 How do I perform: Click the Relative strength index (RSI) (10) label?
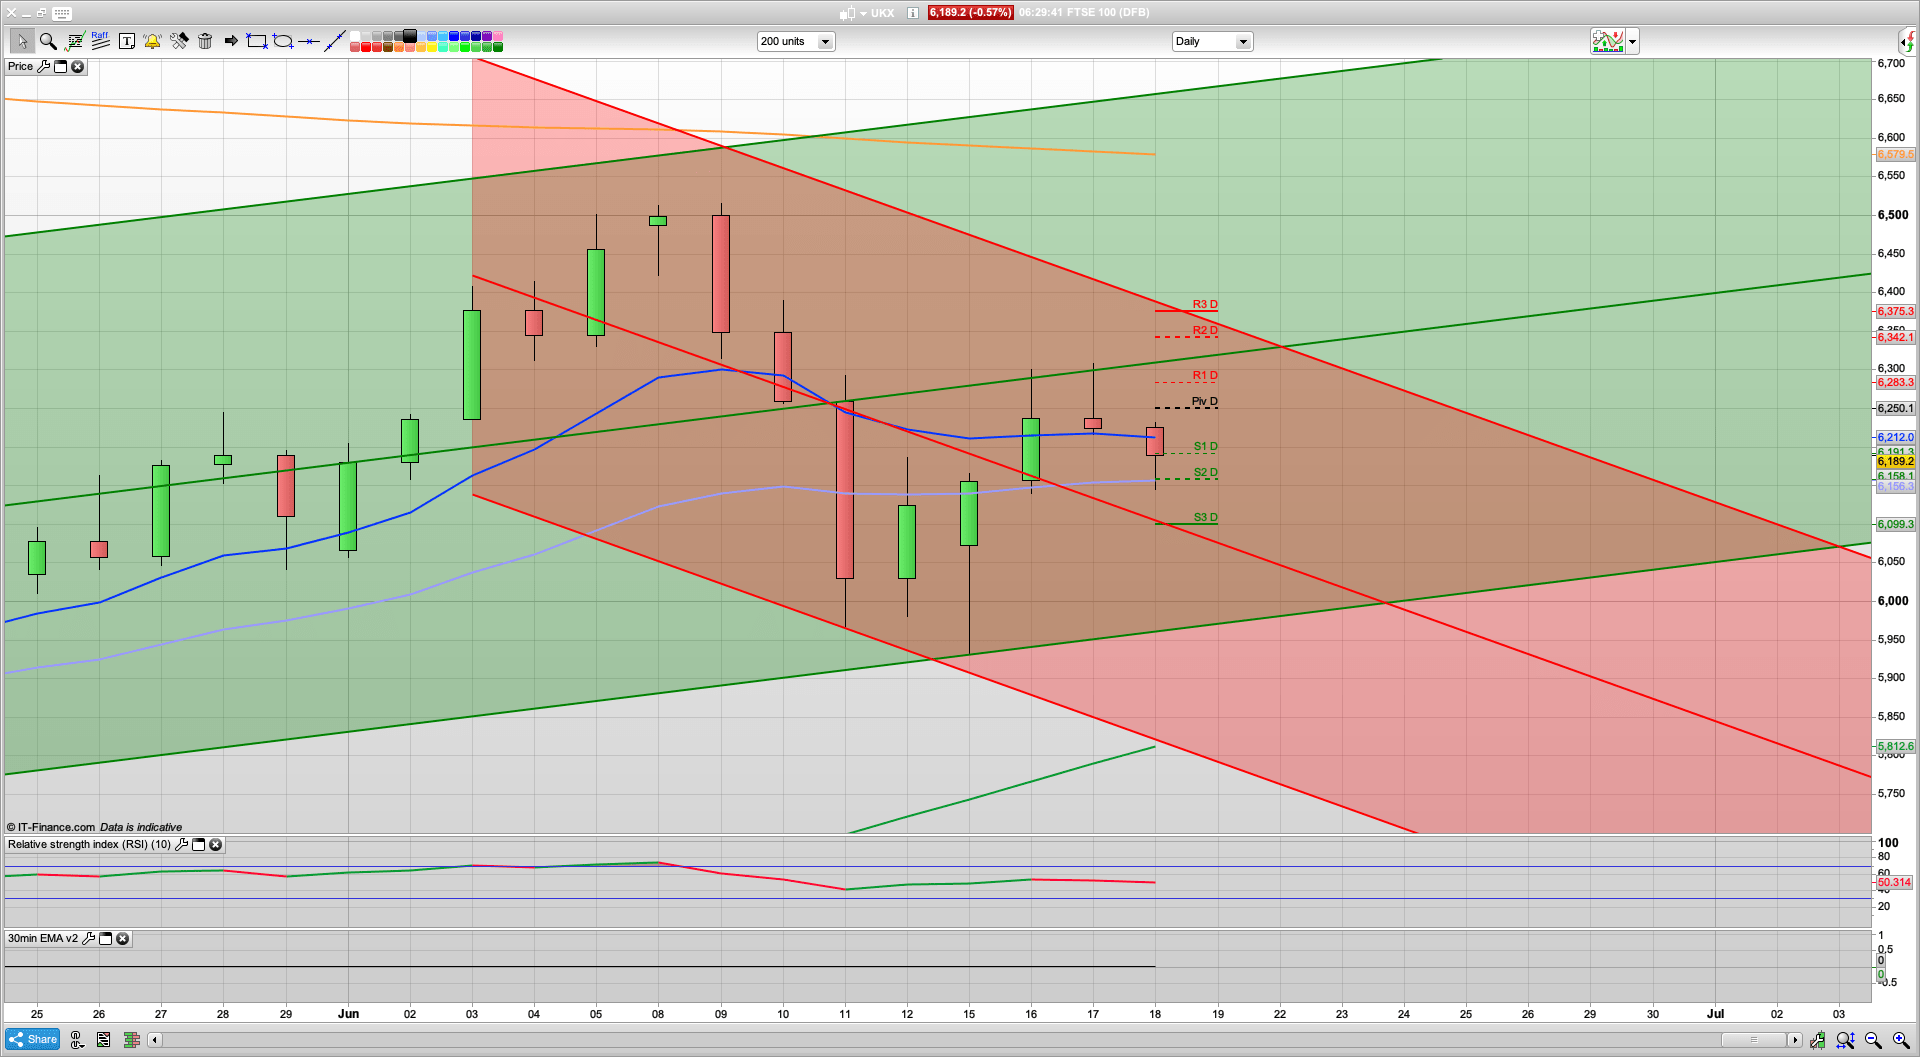(x=89, y=844)
